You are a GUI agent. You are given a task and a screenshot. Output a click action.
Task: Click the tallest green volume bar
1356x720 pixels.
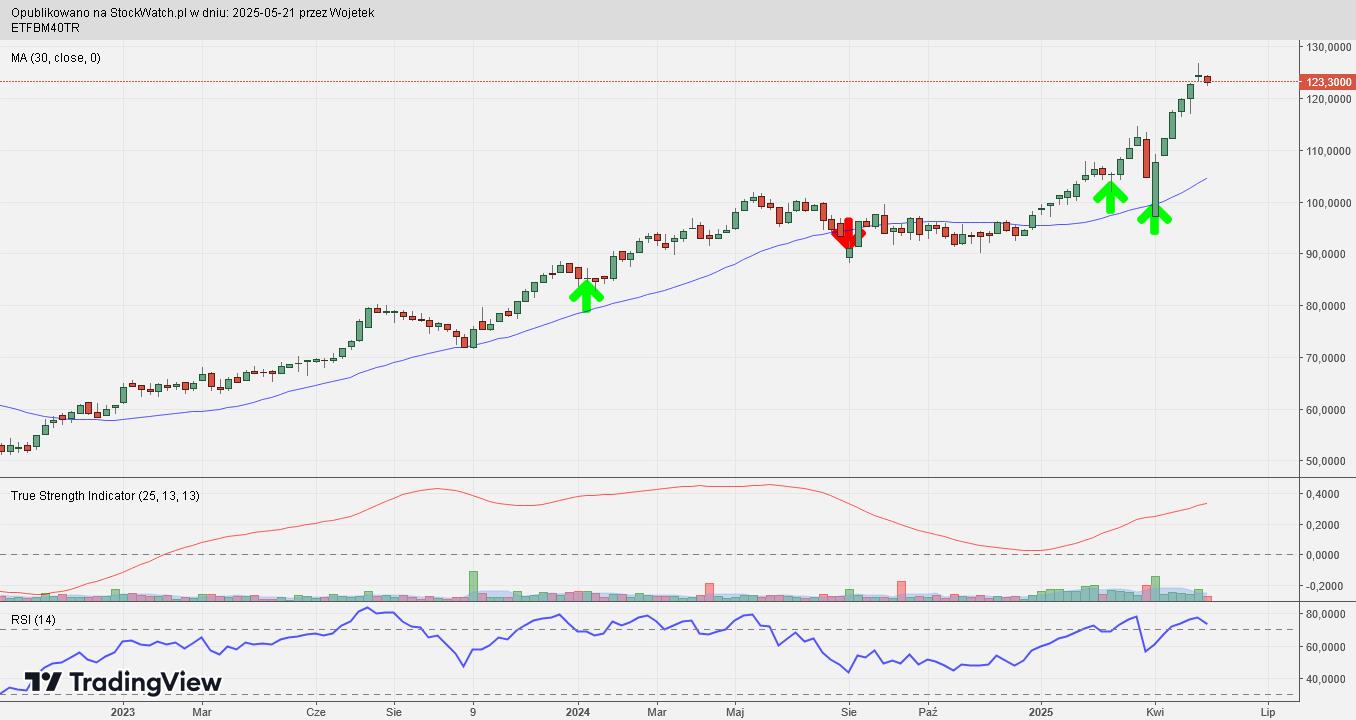click(x=473, y=586)
